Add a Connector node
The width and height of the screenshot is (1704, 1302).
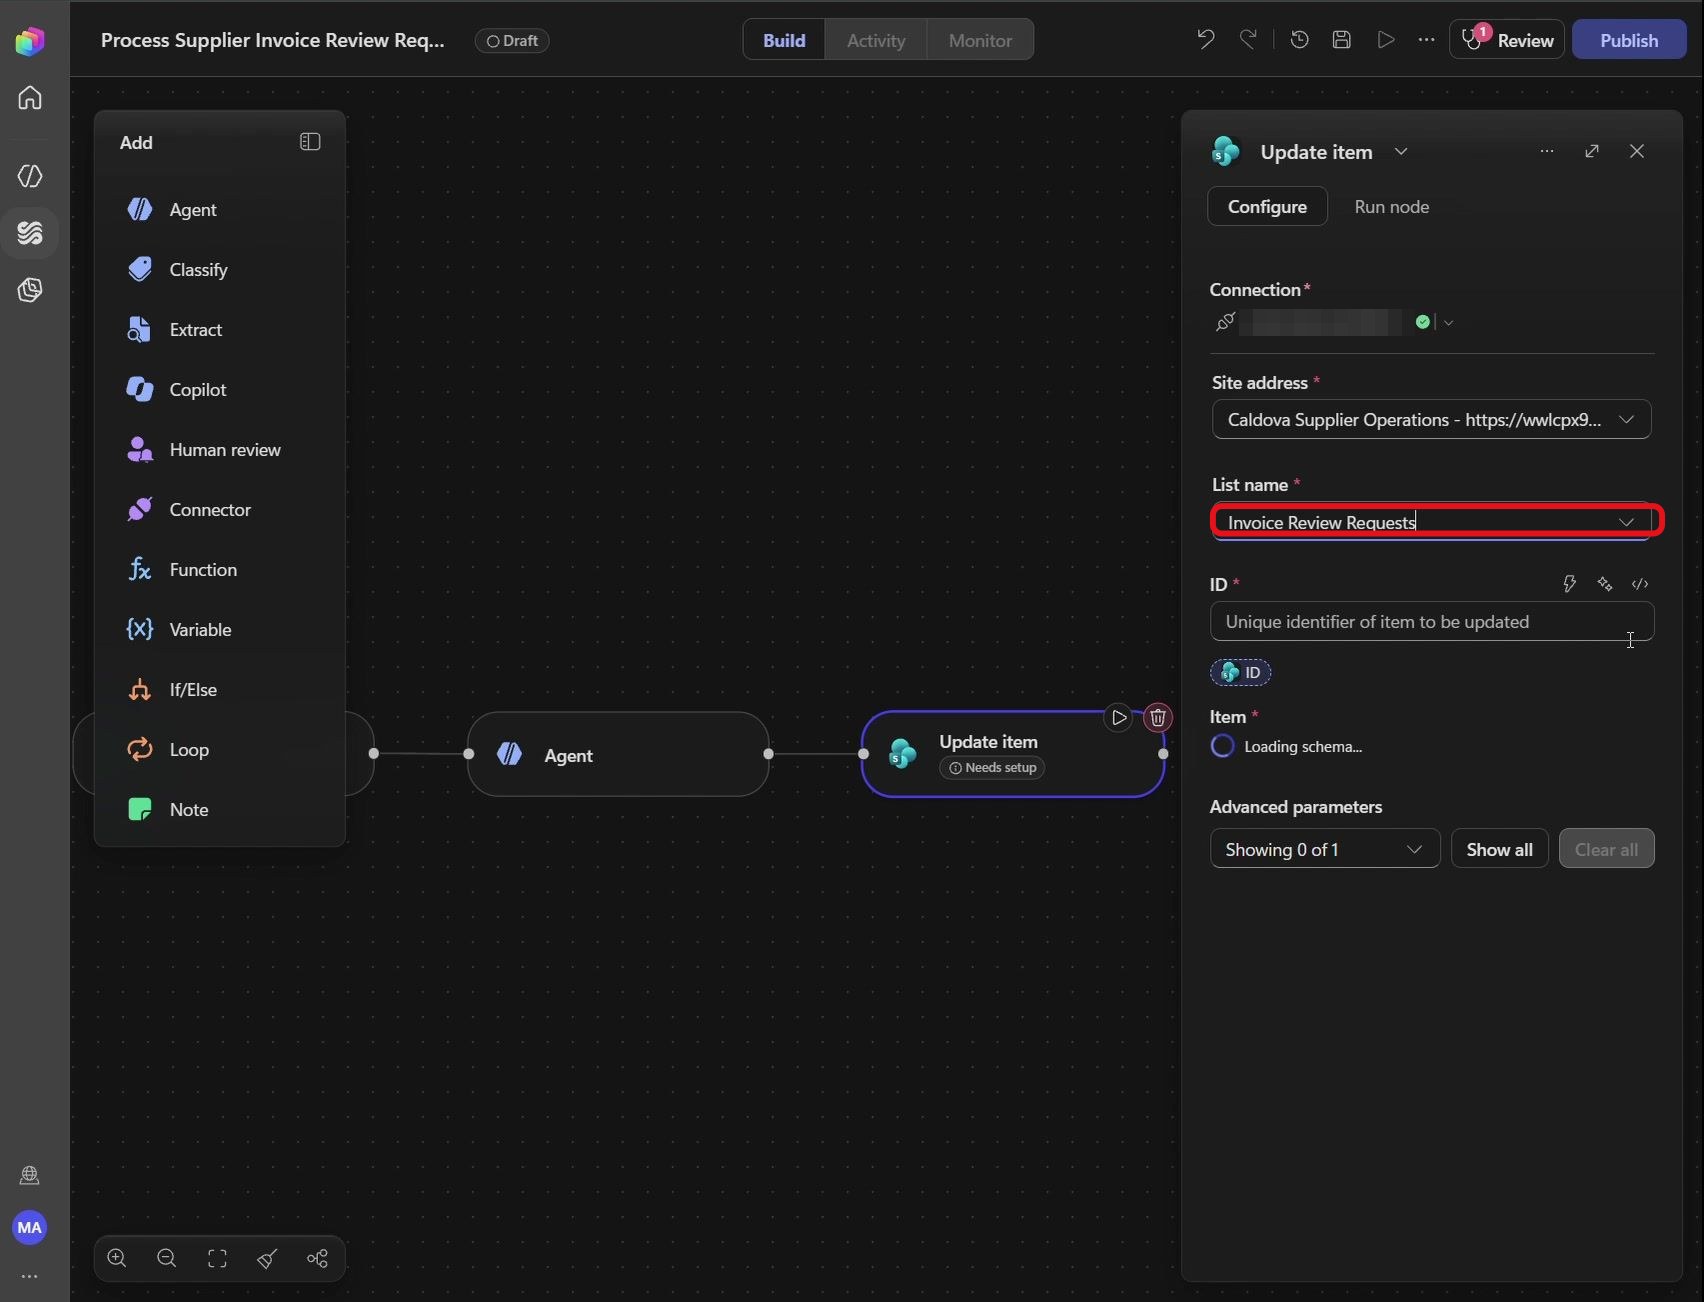[220, 510]
